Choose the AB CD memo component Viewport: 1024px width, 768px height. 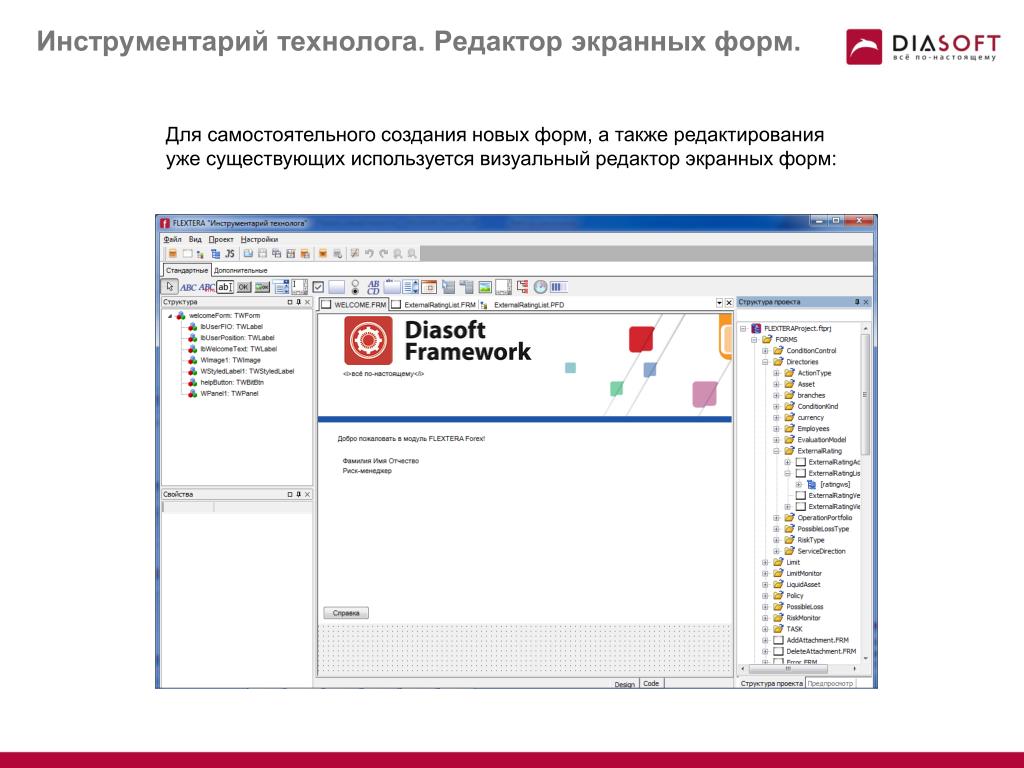(374, 287)
